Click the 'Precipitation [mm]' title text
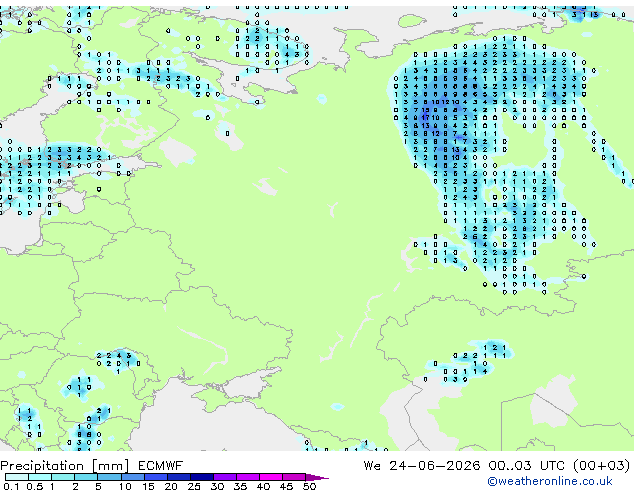The width and height of the screenshot is (634, 490). [65, 466]
